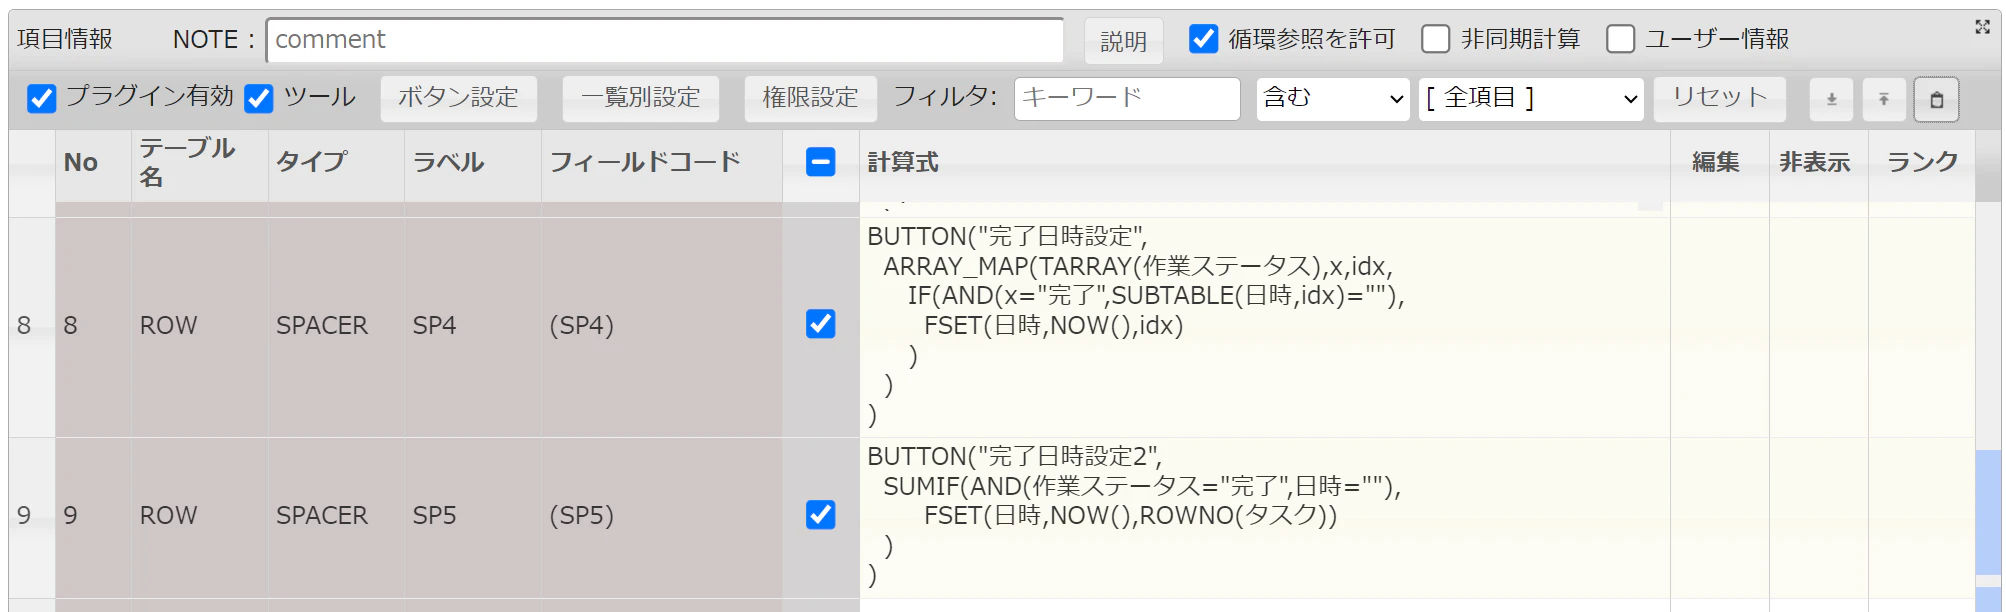Click the フィールドコード column header
Screen dimensions: 2006x612
(x=662, y=166)
